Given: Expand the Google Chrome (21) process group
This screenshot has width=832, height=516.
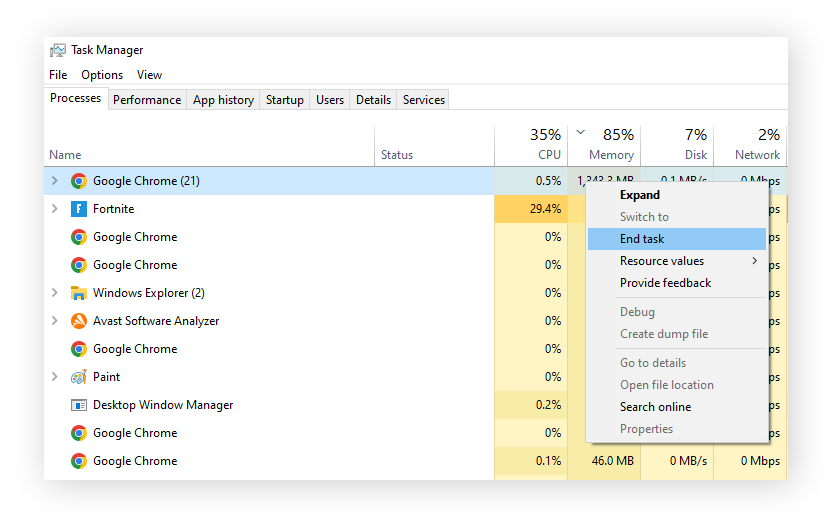Looking at the screenshot, I should (x=55, y=181).
